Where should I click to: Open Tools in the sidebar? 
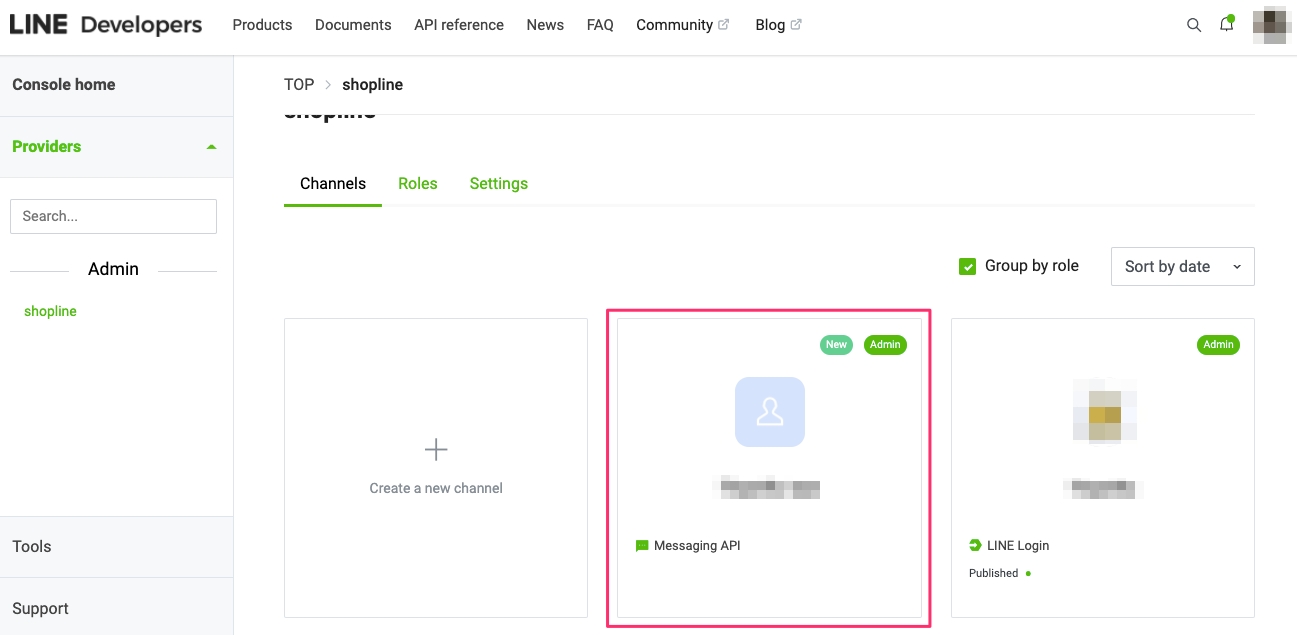(32, 547)
